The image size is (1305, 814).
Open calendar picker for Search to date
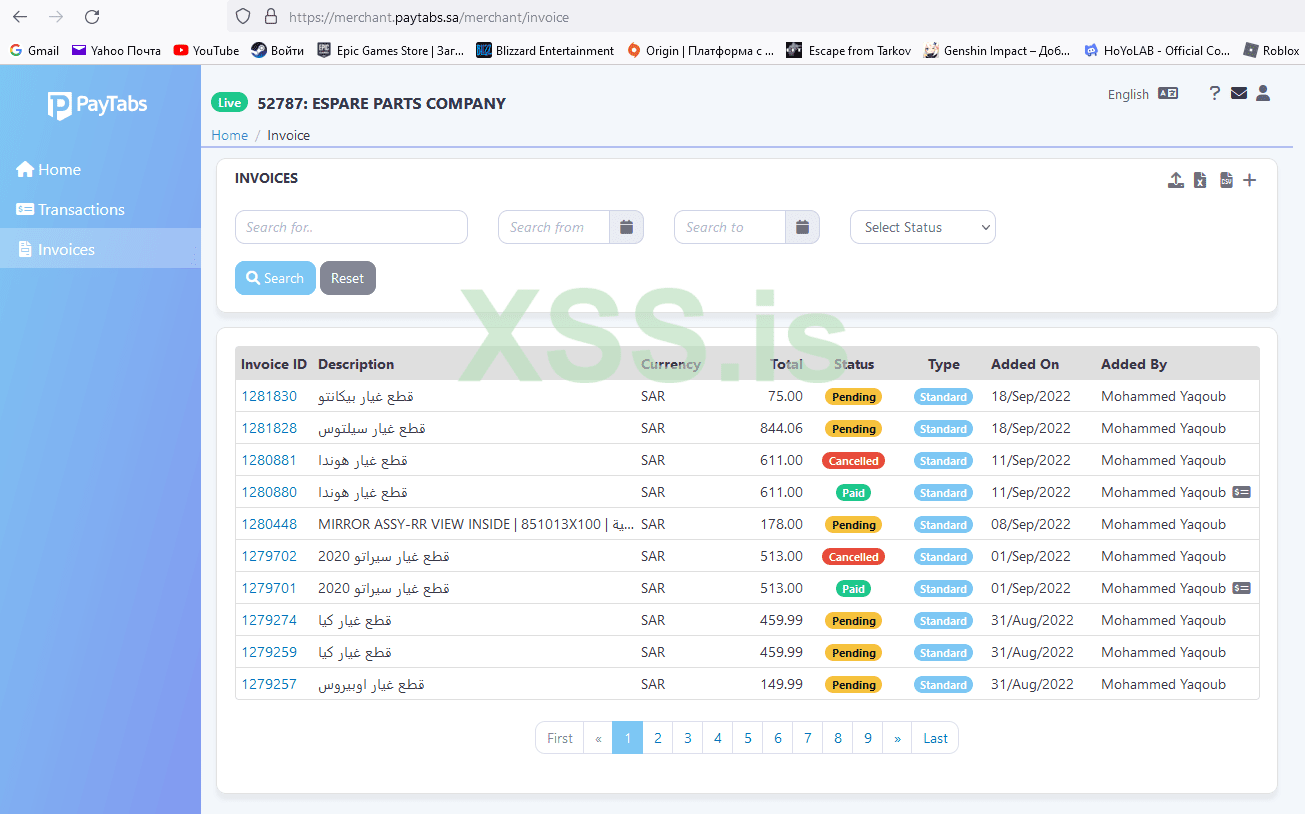pyautogui.click(x=802, y=227)
